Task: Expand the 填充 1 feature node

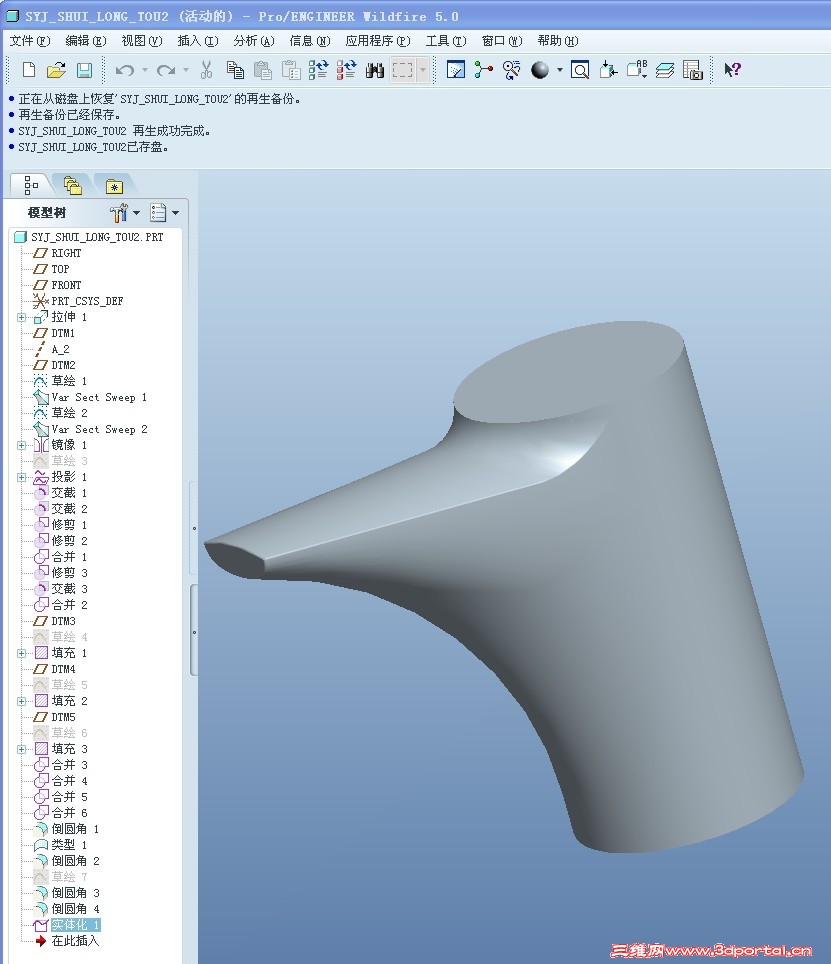Action: tap(22, 653)
